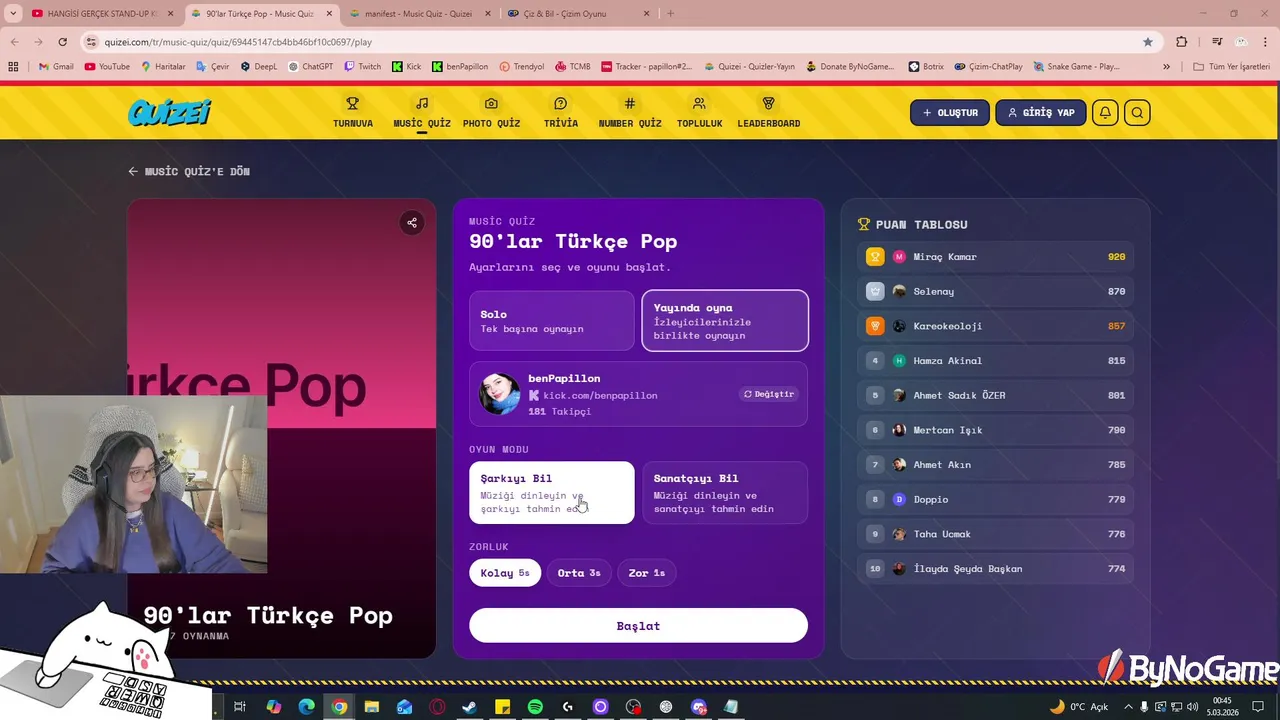Open the DeepL bookmark
The image size is (1280, 720).
(x=258, y=66)
